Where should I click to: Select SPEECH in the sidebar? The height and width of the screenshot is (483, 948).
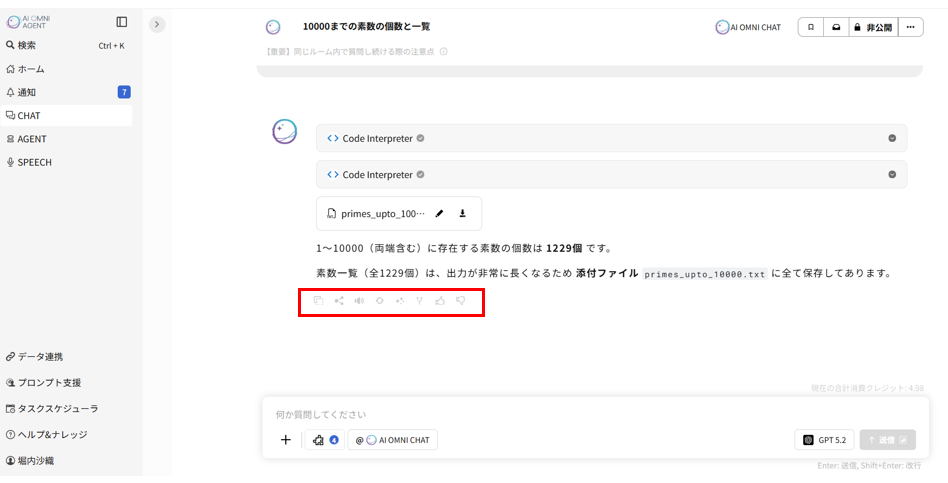[x=66, y=162]
